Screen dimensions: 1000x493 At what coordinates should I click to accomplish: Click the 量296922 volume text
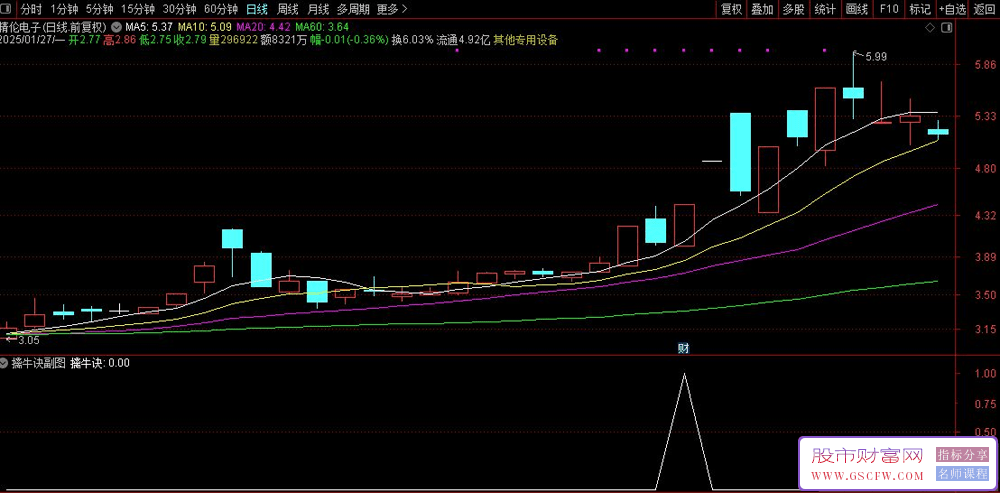coord(234,40)
